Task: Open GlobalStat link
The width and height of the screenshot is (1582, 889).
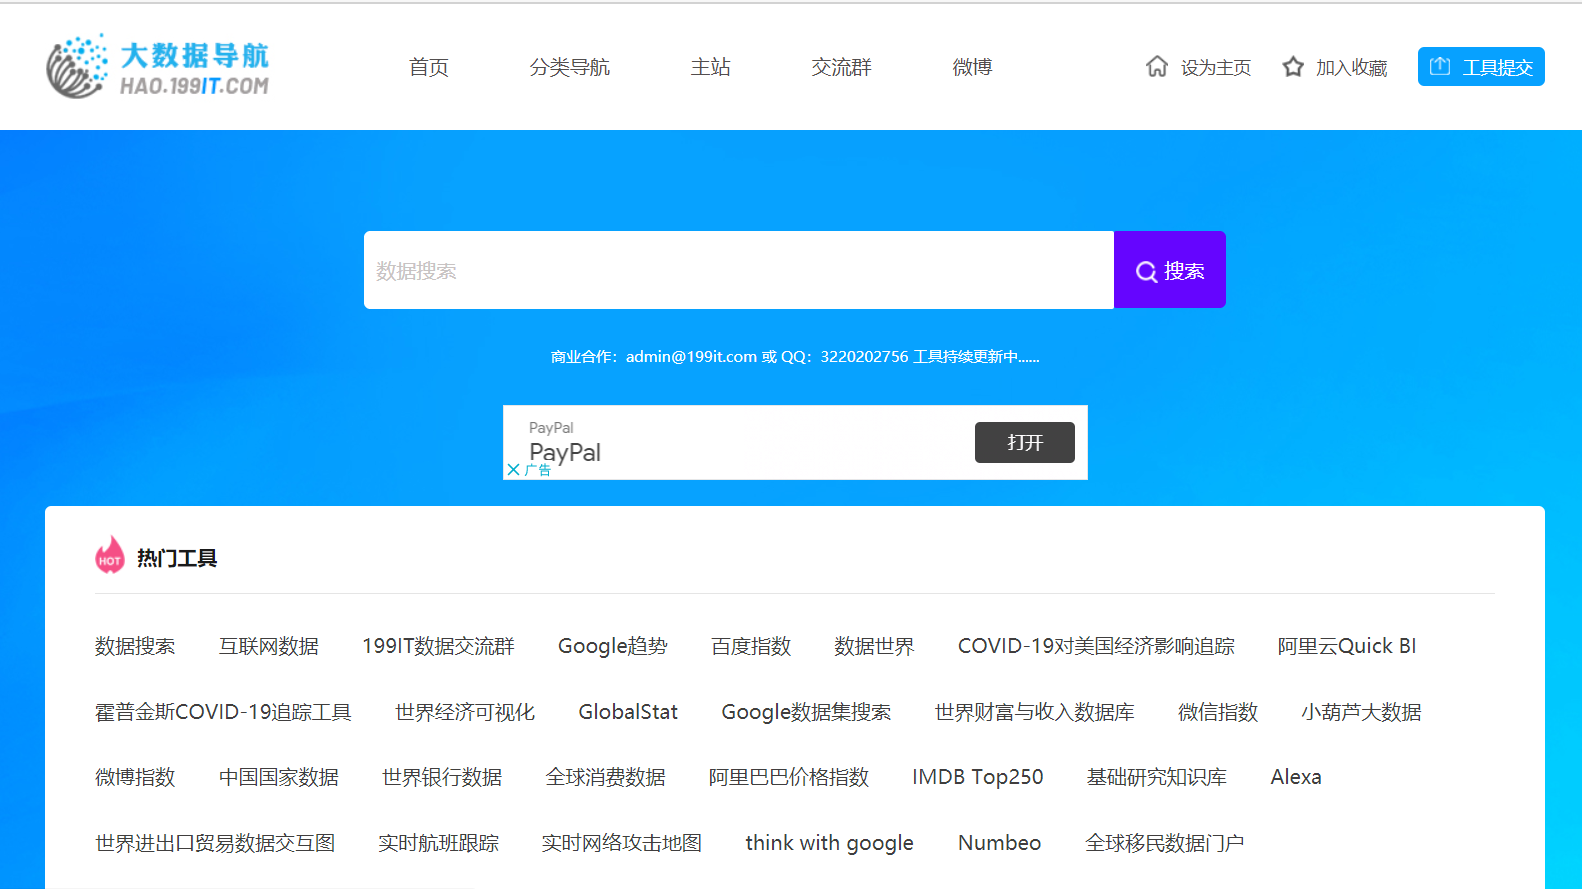Action: click(x=628, y=712)
